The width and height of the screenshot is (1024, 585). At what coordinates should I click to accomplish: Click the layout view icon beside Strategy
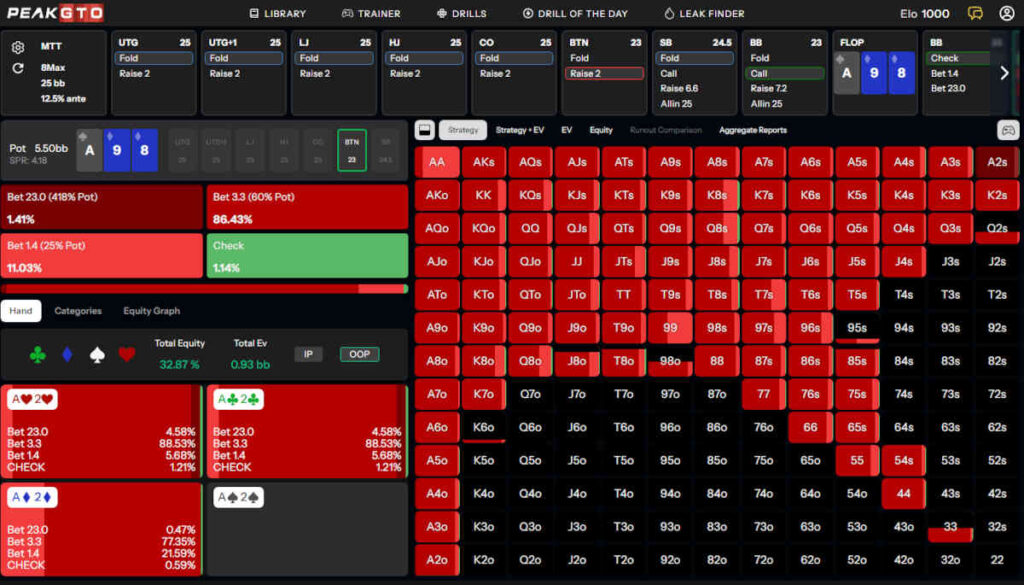(424, 130)
